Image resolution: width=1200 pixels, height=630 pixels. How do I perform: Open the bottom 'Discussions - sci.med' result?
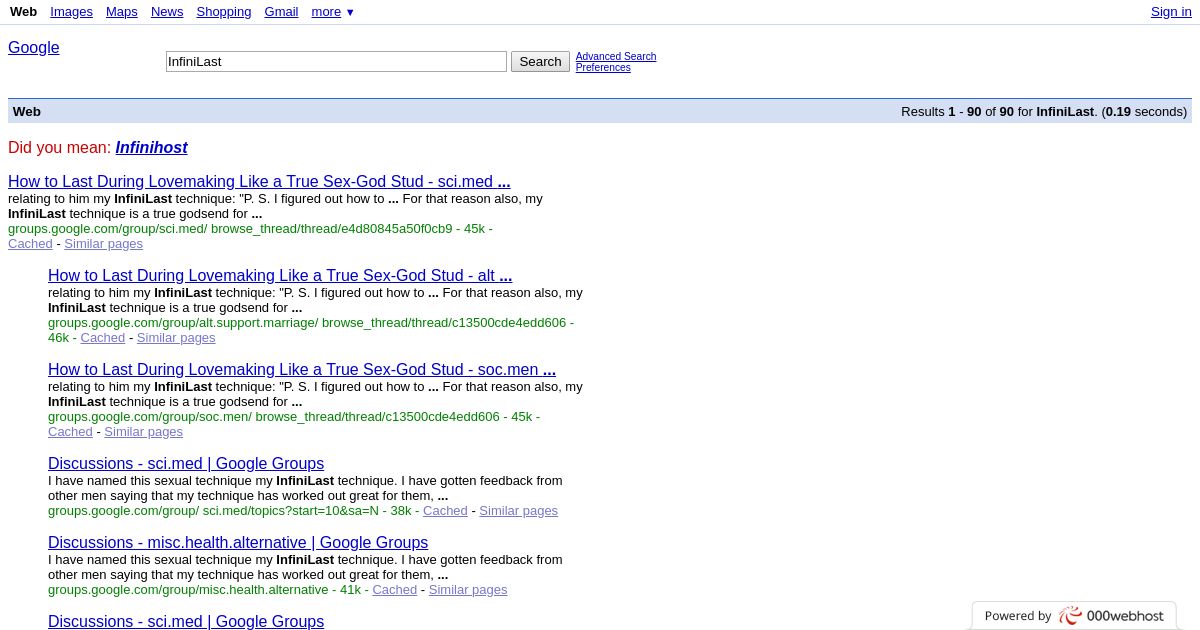[186, 622]
